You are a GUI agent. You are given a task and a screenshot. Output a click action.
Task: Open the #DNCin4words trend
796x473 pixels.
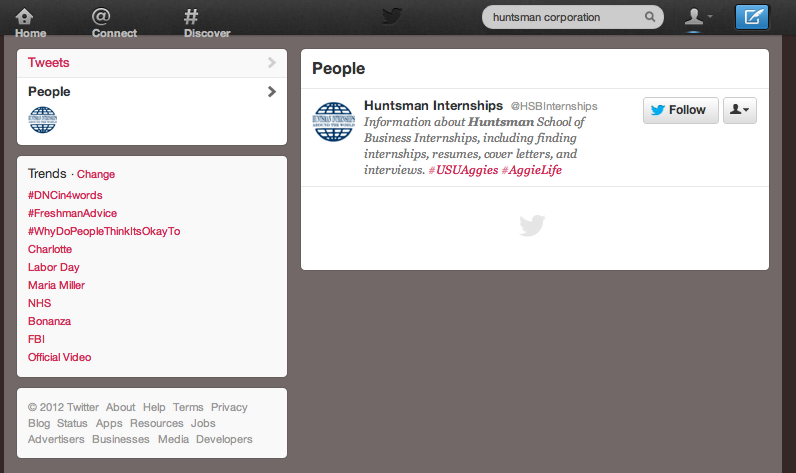point(65,195)
